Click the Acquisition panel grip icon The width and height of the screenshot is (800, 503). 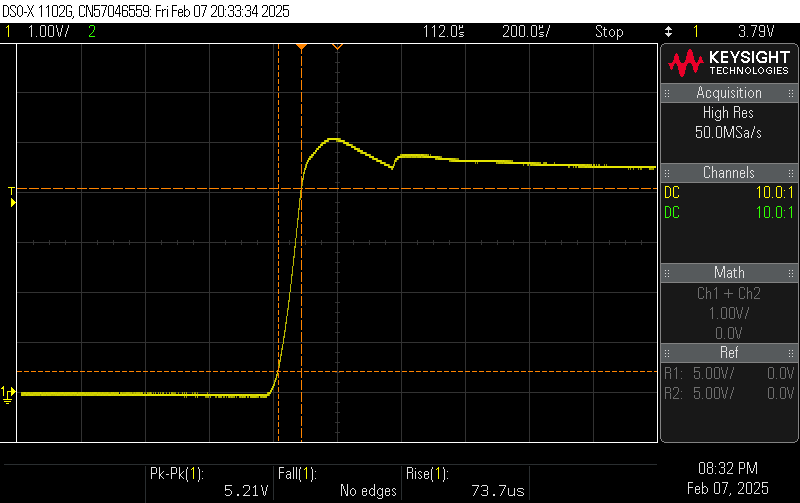666,93
